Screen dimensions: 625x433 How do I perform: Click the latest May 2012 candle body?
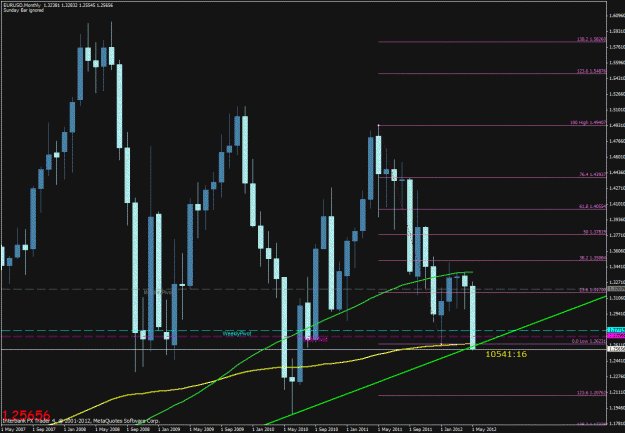[x=473, y=317]
